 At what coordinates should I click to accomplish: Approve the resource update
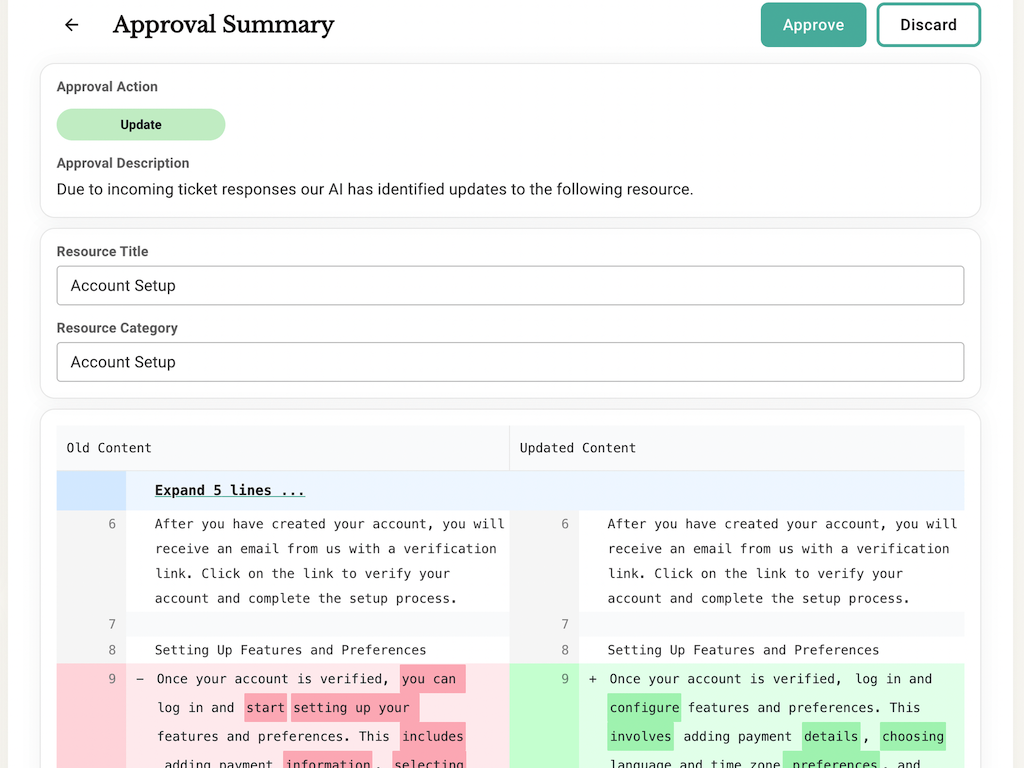(x=813, y=25)
